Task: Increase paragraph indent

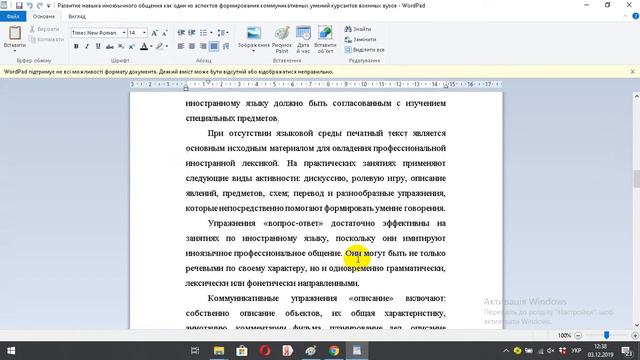Action: click(x=191, y=33)
